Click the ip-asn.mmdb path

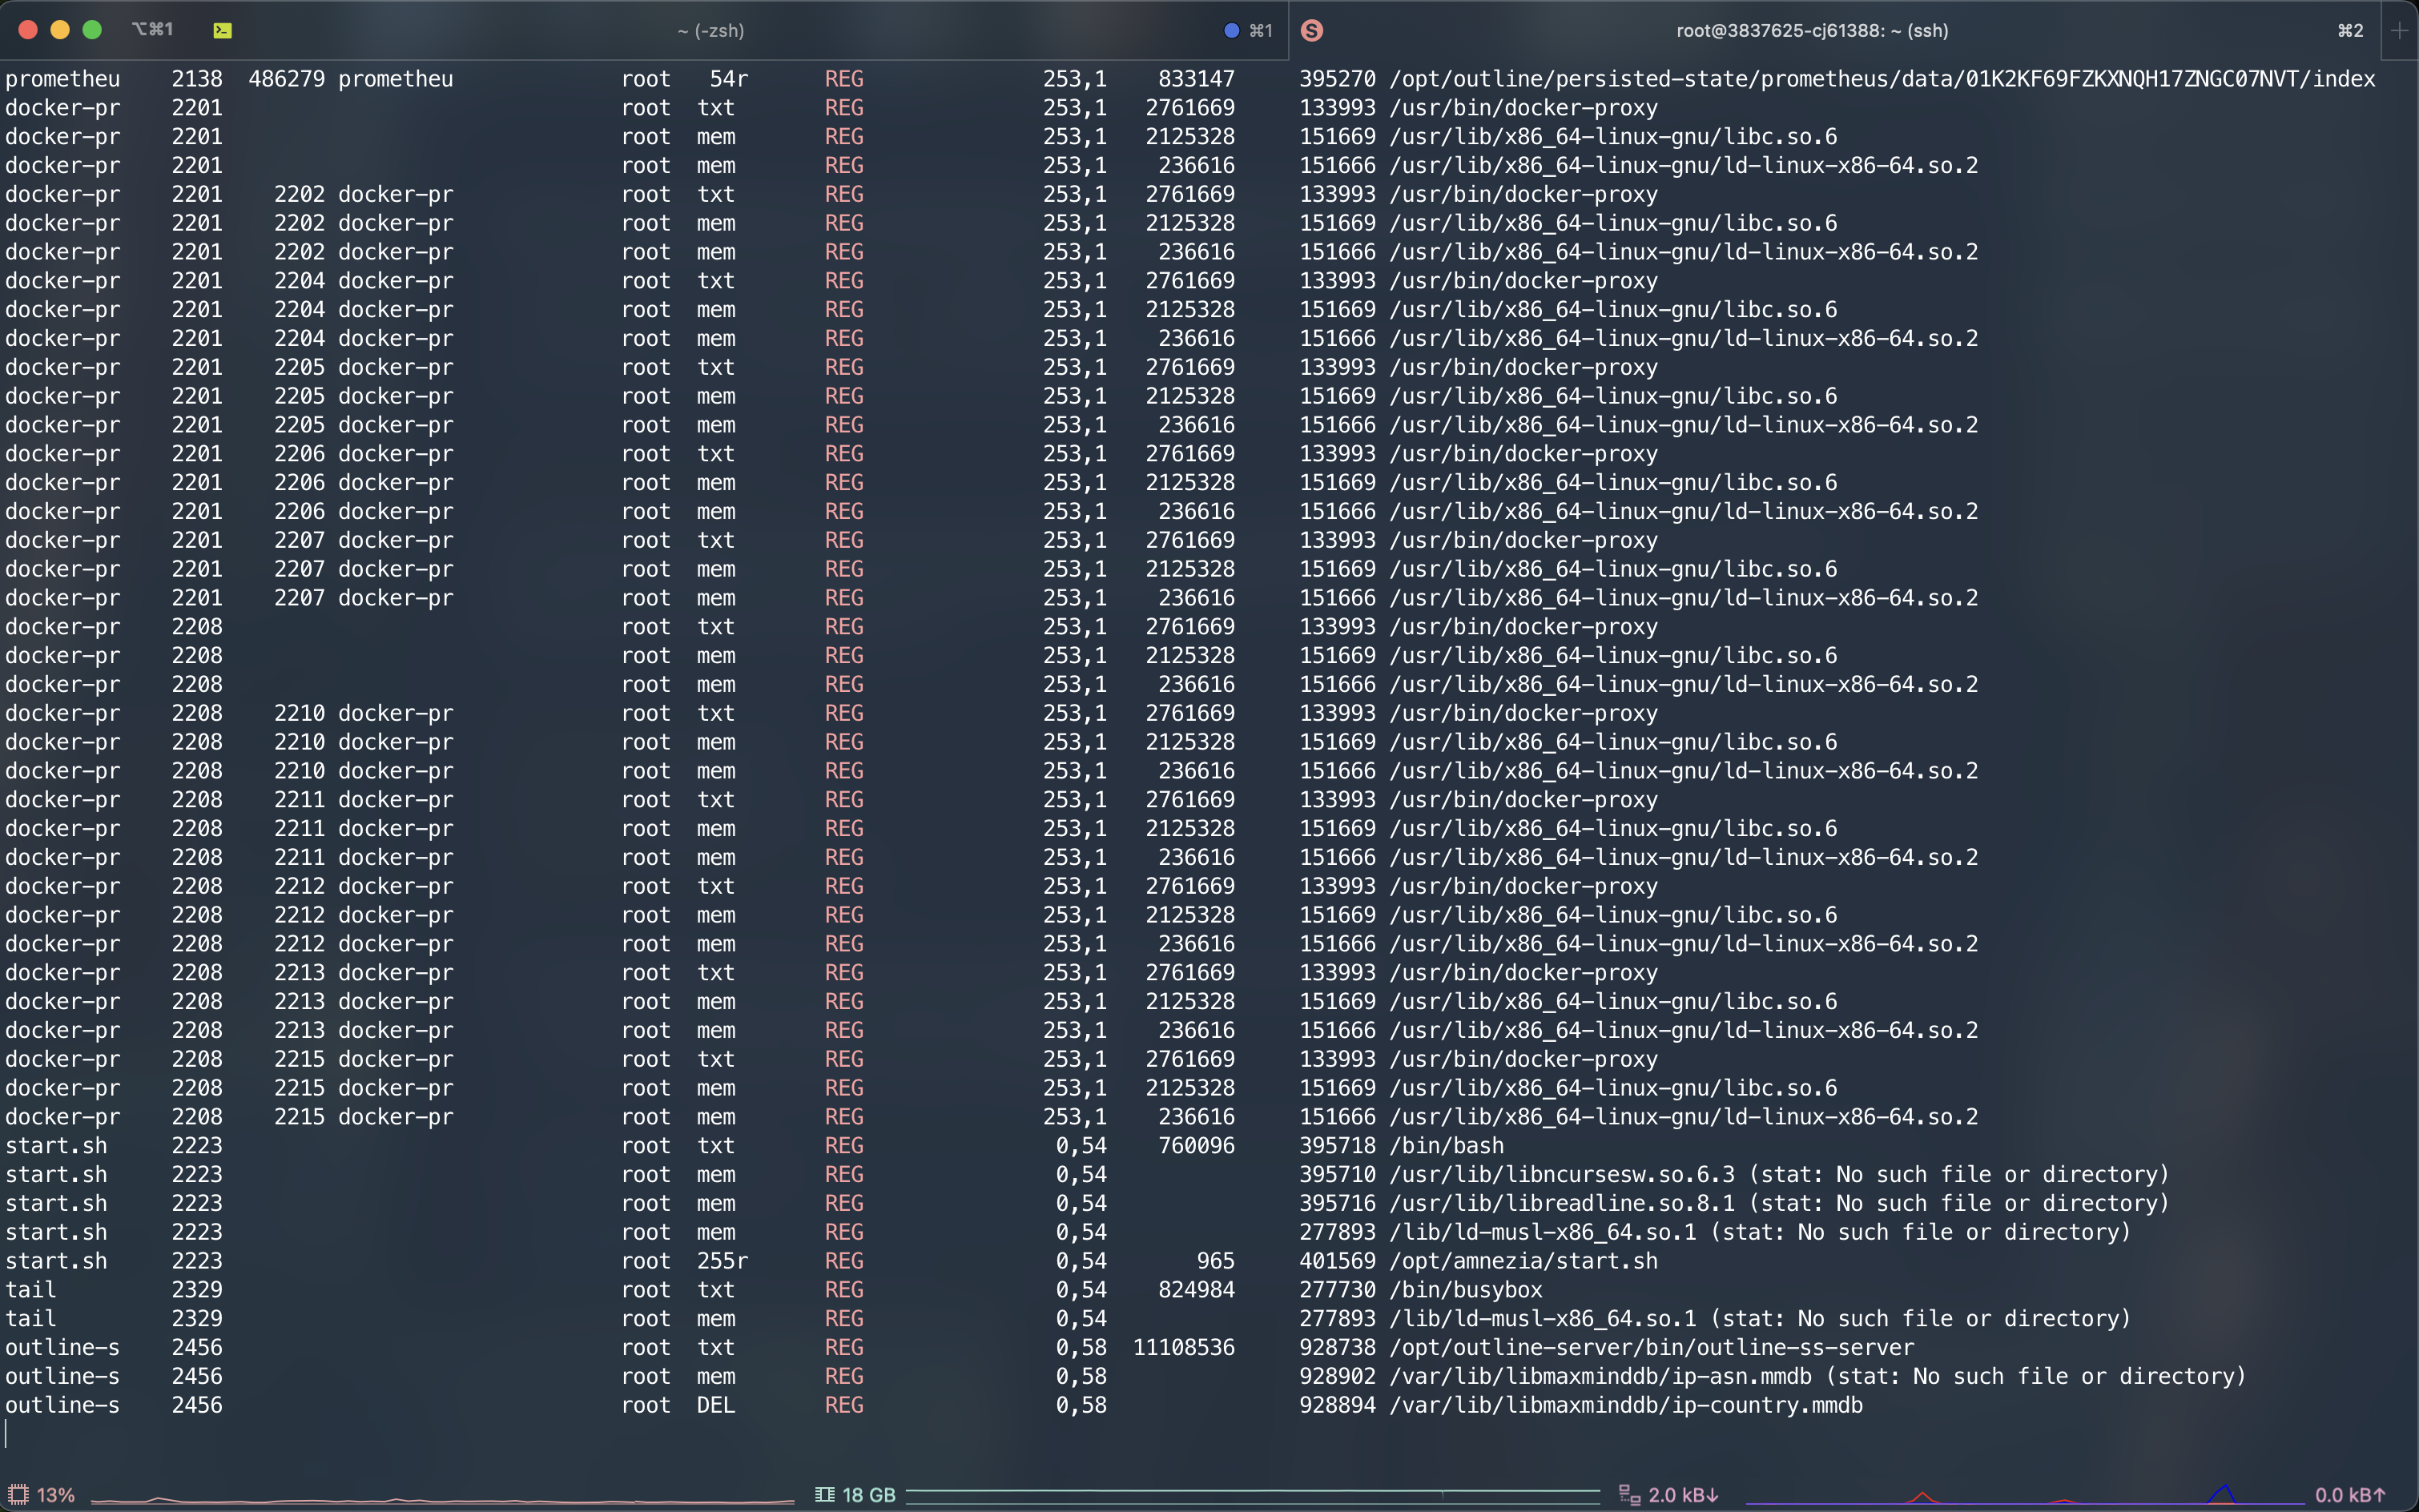click(x=1600, y=1376)
